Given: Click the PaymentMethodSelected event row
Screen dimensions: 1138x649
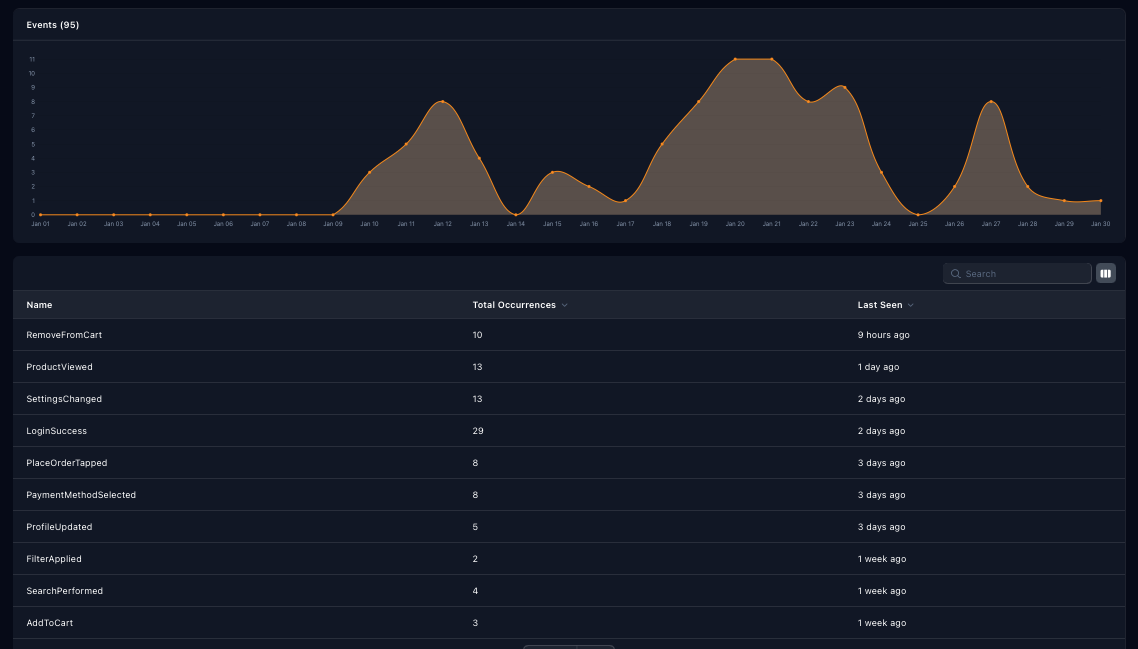Looking at the screenshot, I should 82,495.
